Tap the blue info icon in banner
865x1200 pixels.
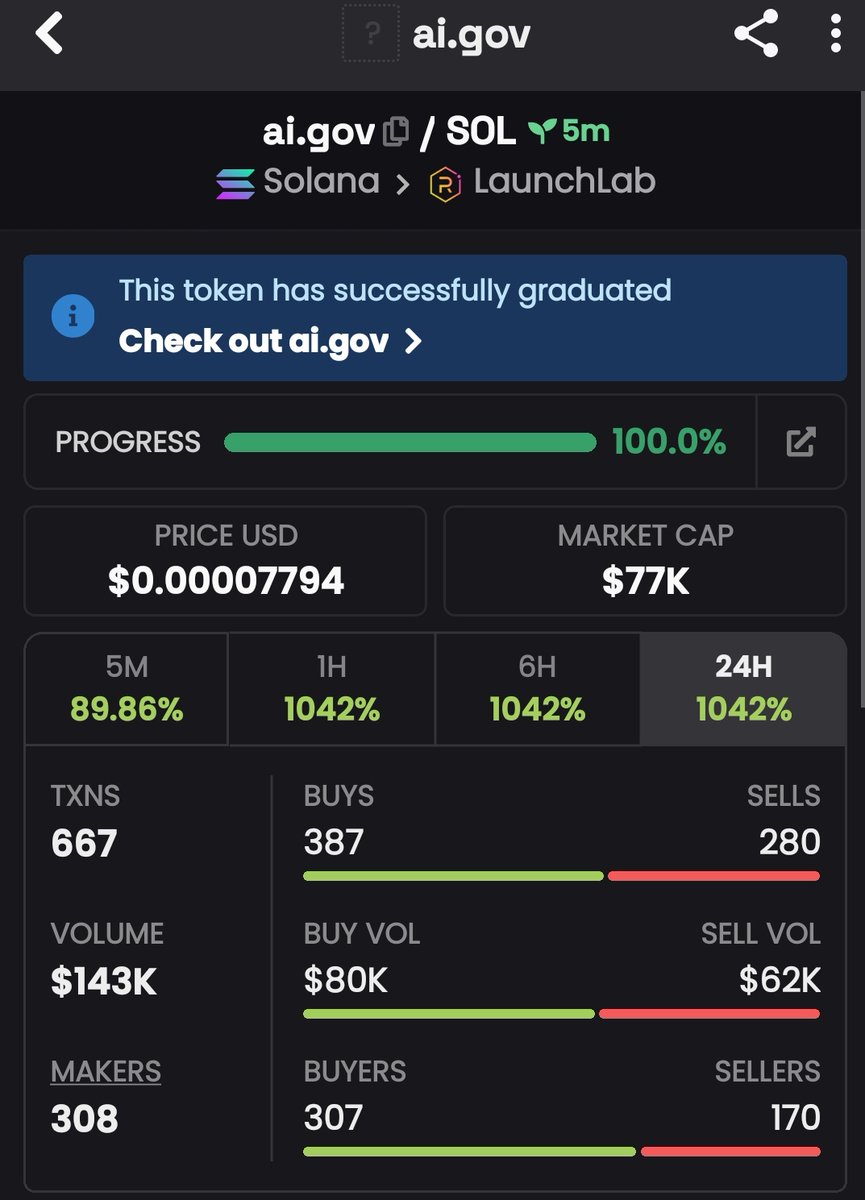[73, 317]
